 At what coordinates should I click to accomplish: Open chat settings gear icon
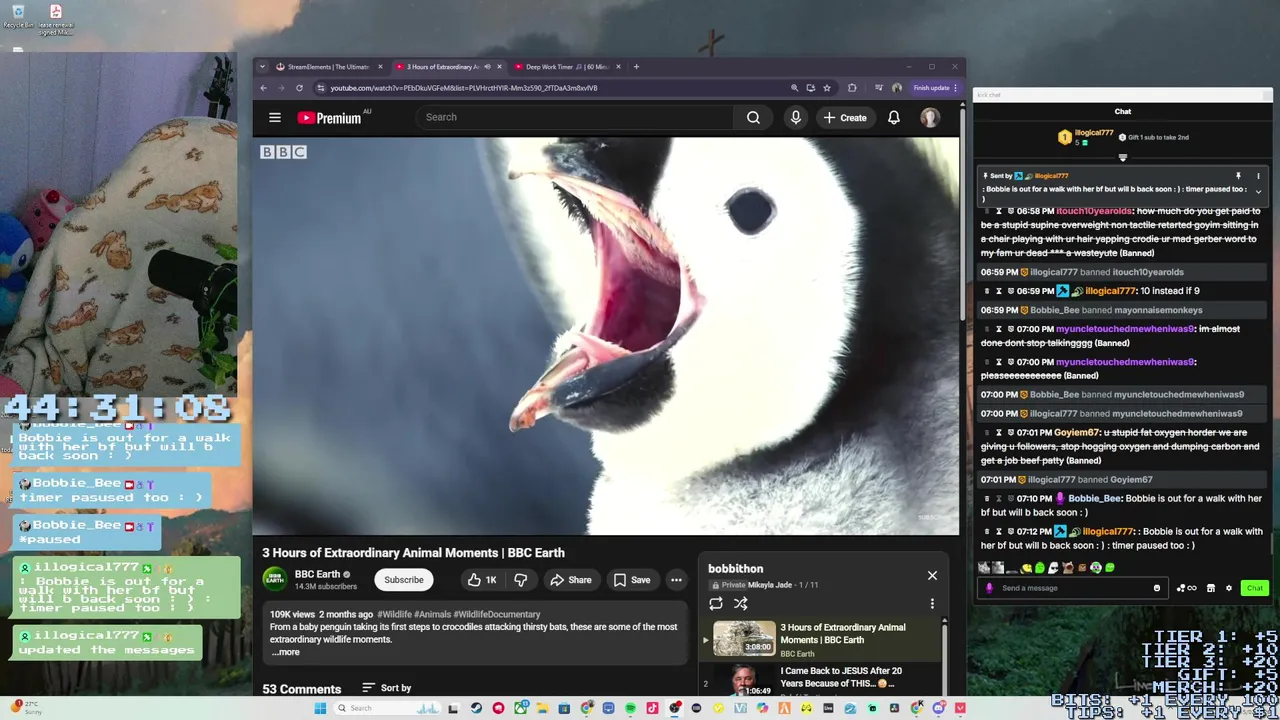click(1229, 588)
